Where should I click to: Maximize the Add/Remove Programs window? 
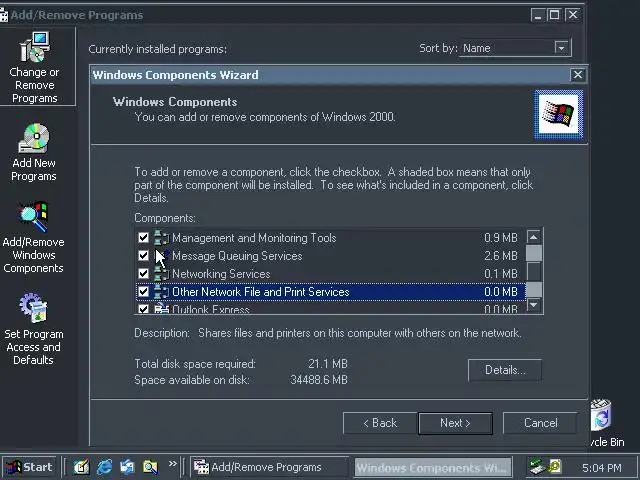pos(554,15)
